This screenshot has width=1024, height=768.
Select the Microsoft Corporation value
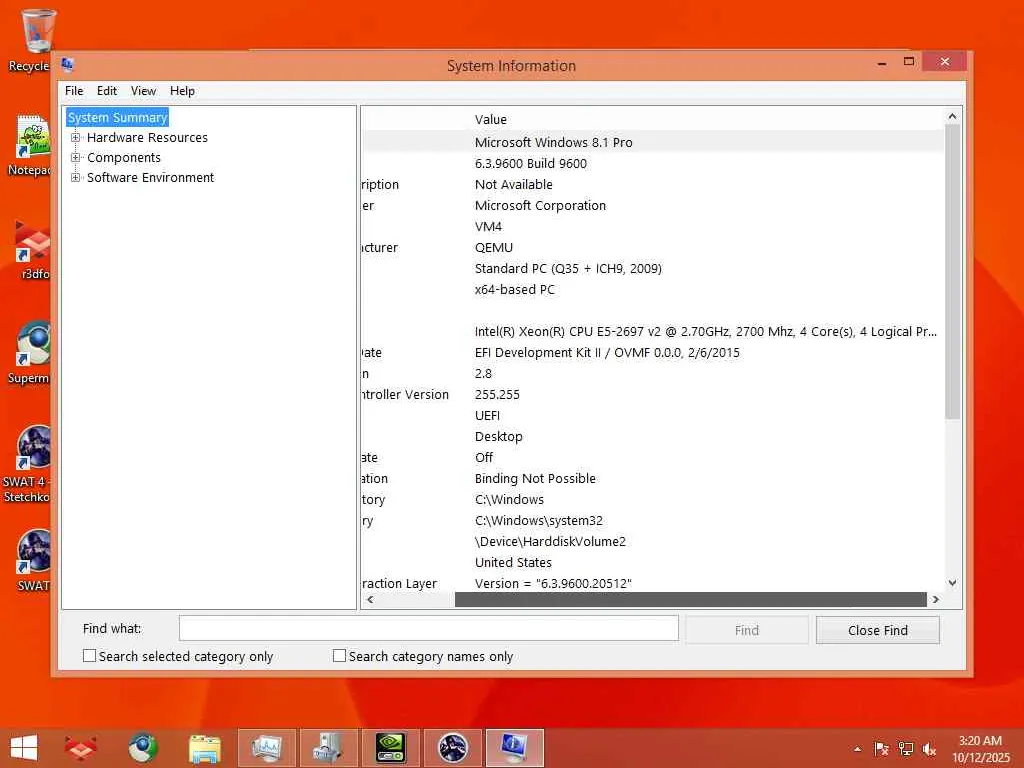[540, 206]
